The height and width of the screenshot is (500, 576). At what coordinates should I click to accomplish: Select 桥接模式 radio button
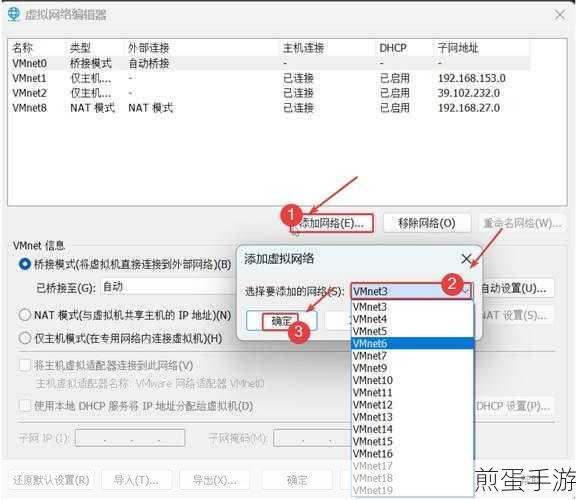pyautogui.click(x=25, y=264)
